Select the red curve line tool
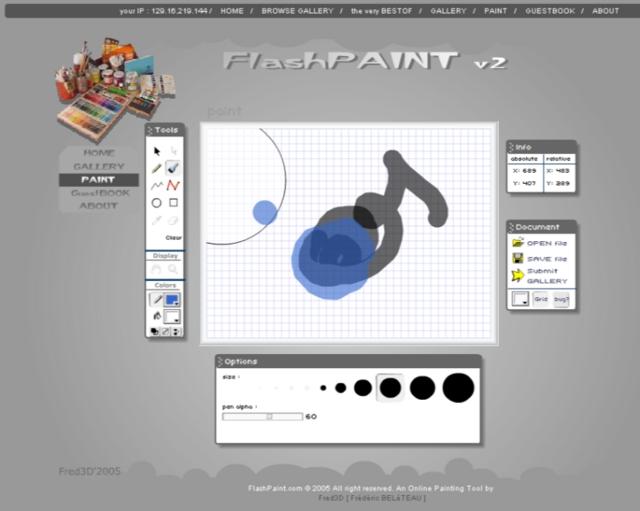This screenshot has width=640, height=511. [173, 186]
